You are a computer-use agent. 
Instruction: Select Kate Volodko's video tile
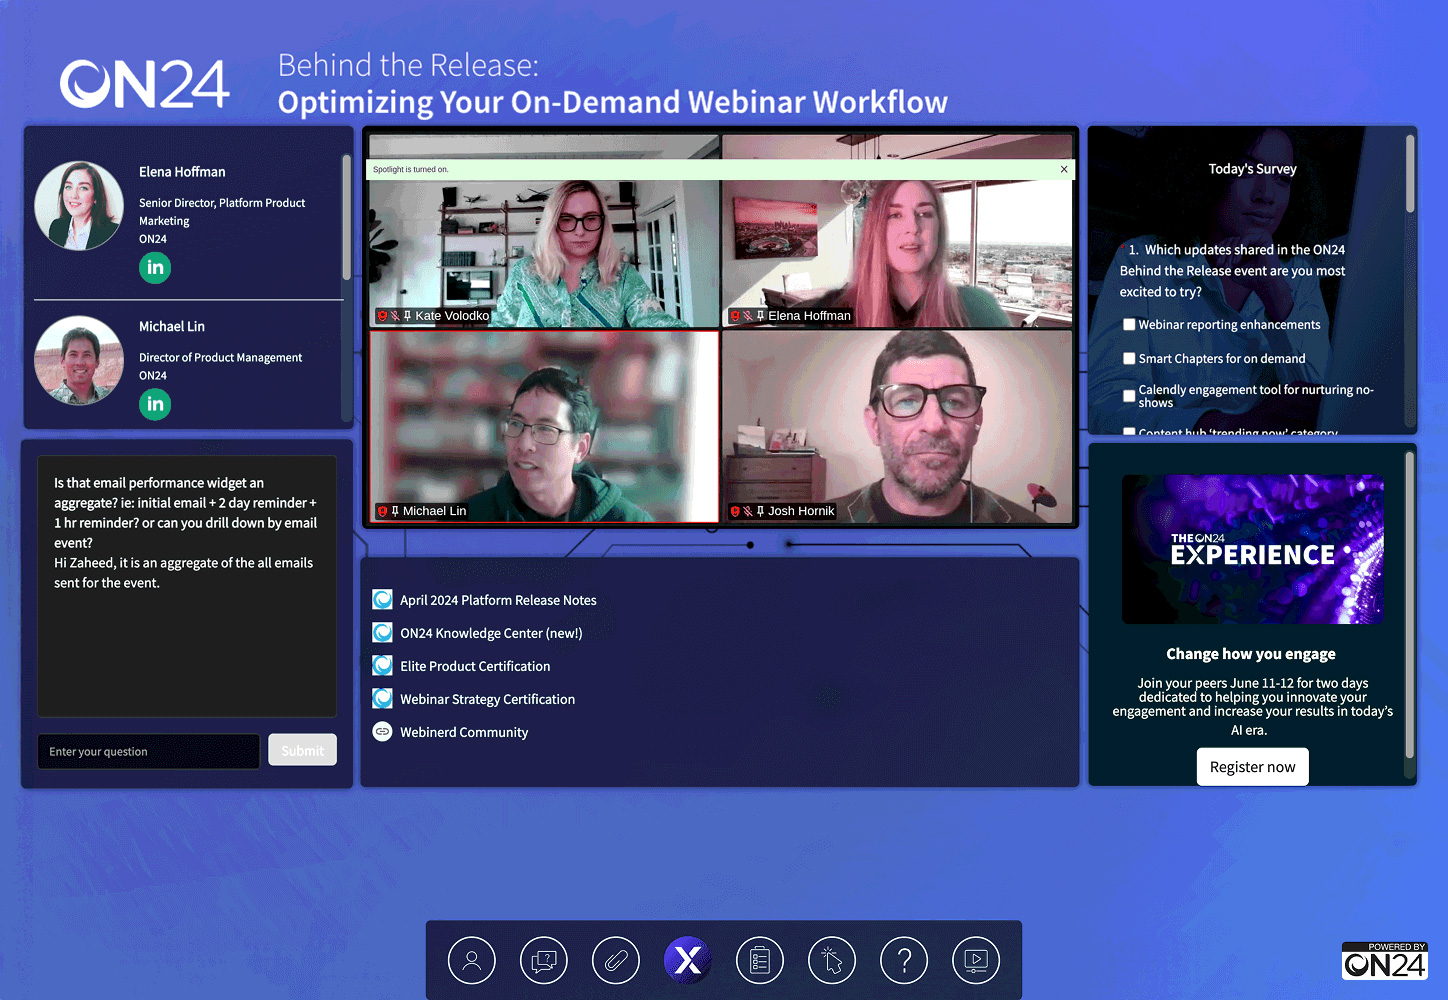544,230
